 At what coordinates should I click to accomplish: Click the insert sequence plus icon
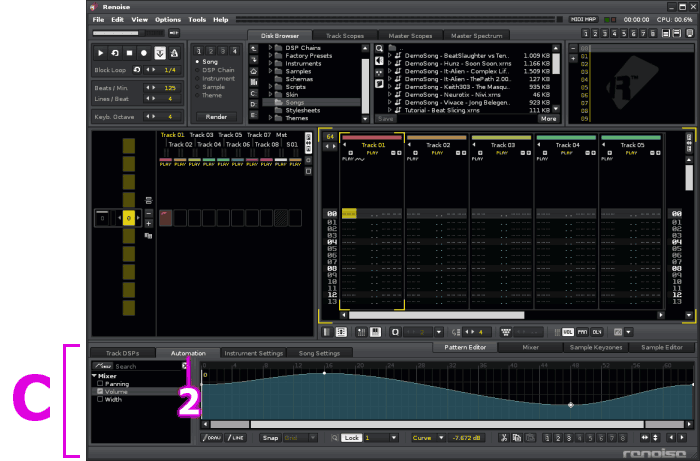tap(149, 224)
